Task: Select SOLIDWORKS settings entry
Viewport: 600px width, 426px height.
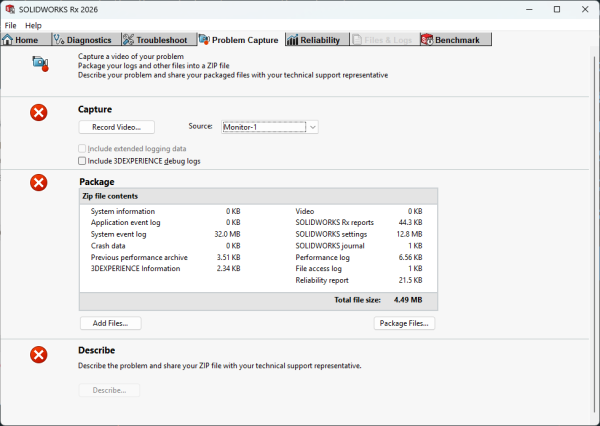Action: (x=359, y=234)
